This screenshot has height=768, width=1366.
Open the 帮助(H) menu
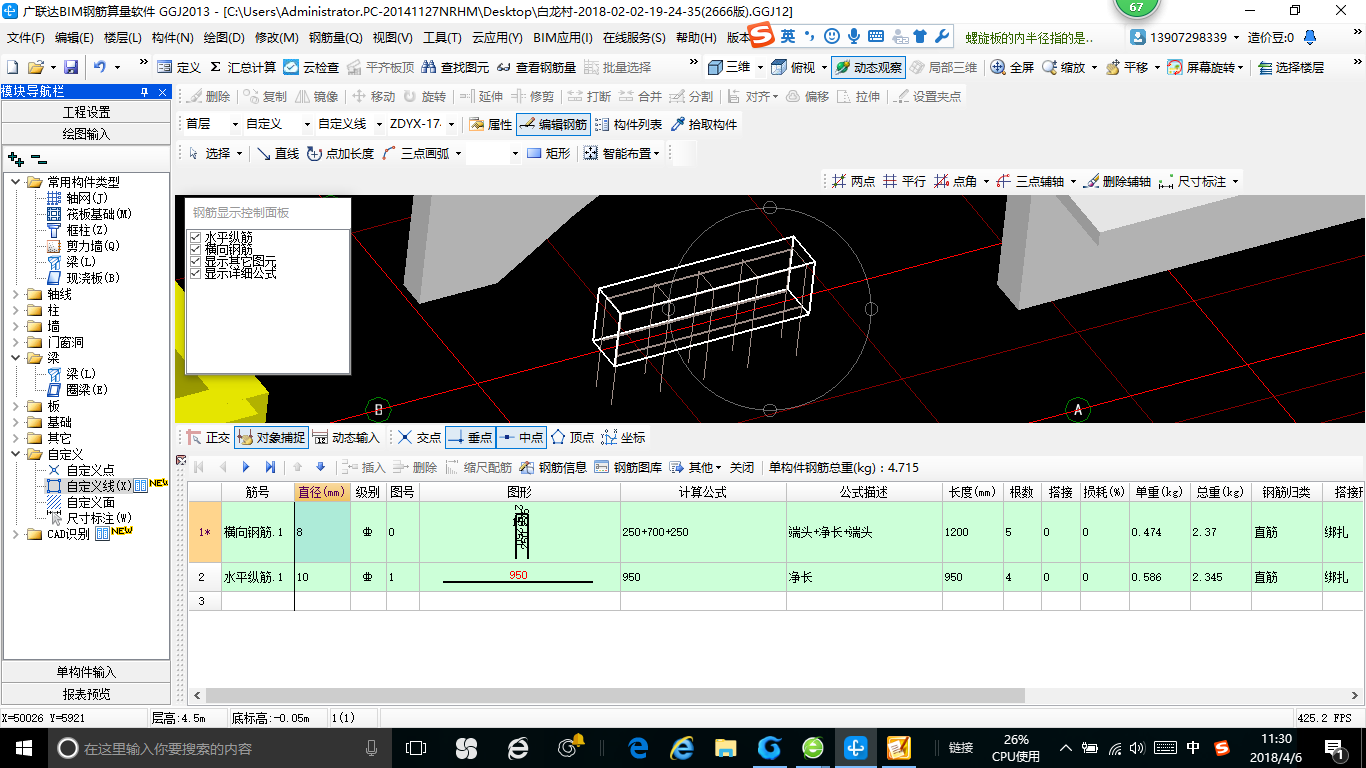tap(696, 38)
